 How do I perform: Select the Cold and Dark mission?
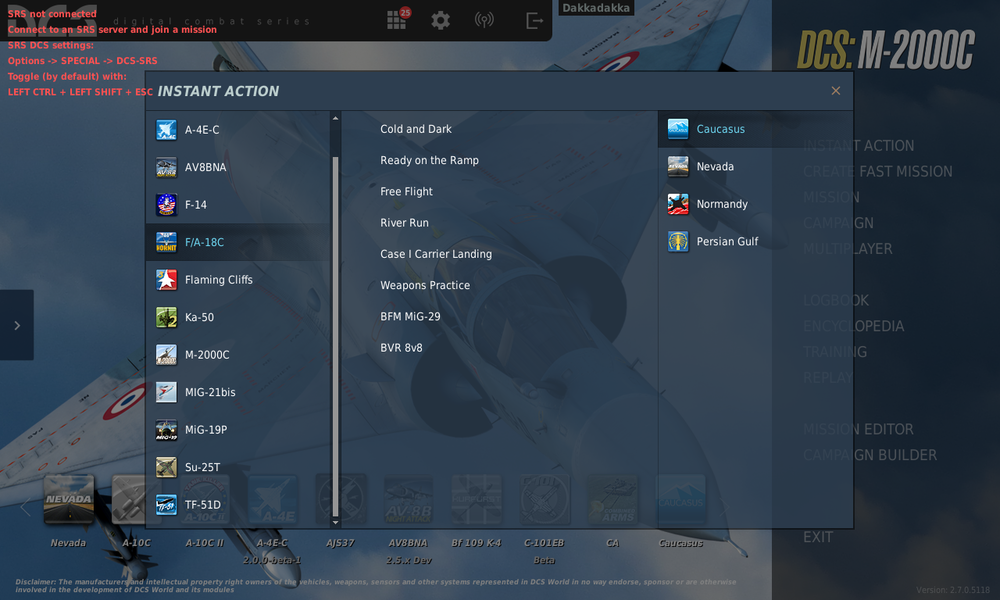click(x=416, y=129)
